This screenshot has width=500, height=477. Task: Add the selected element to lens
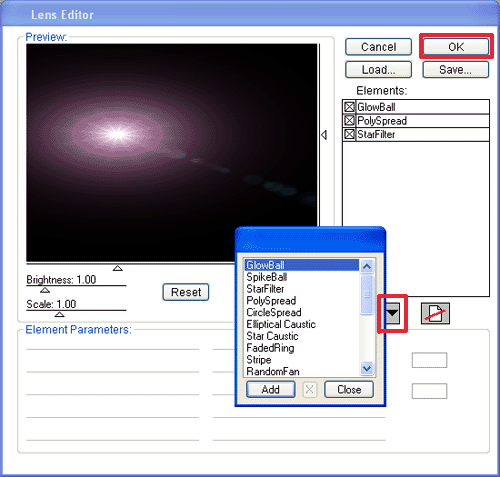[x=271, y=389]
